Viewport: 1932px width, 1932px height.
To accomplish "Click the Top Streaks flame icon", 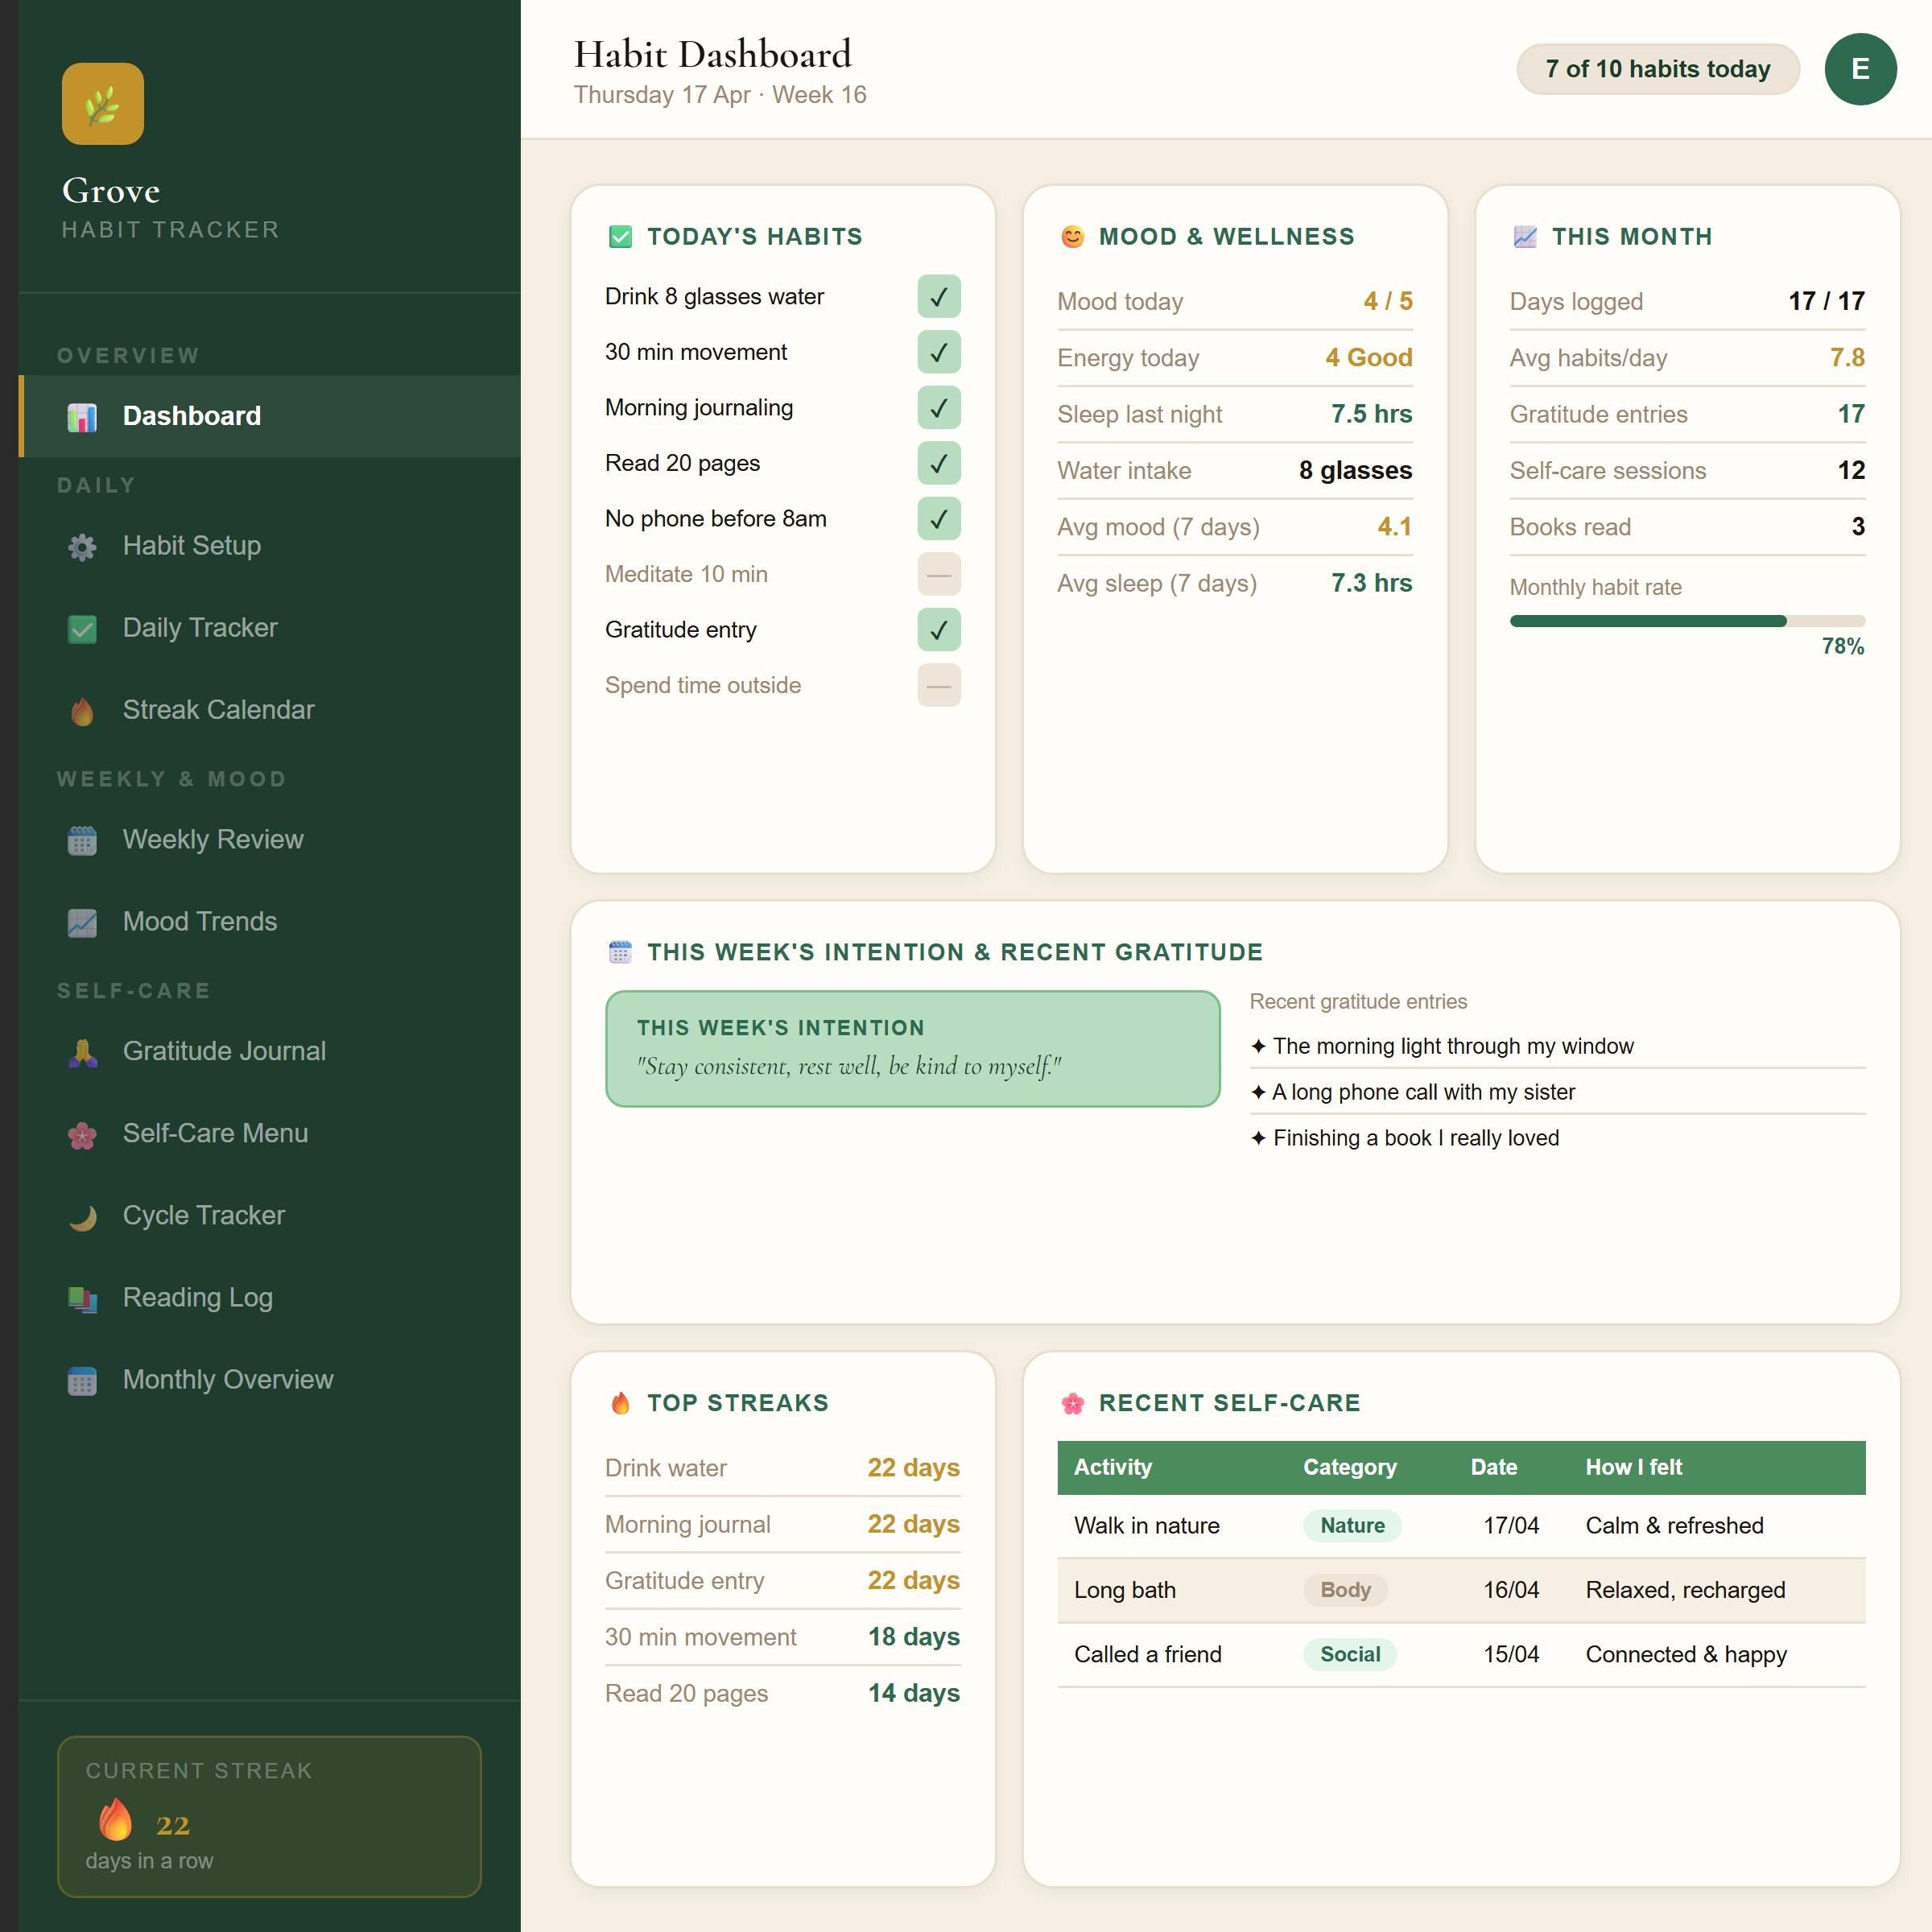I will (620, 1403).
